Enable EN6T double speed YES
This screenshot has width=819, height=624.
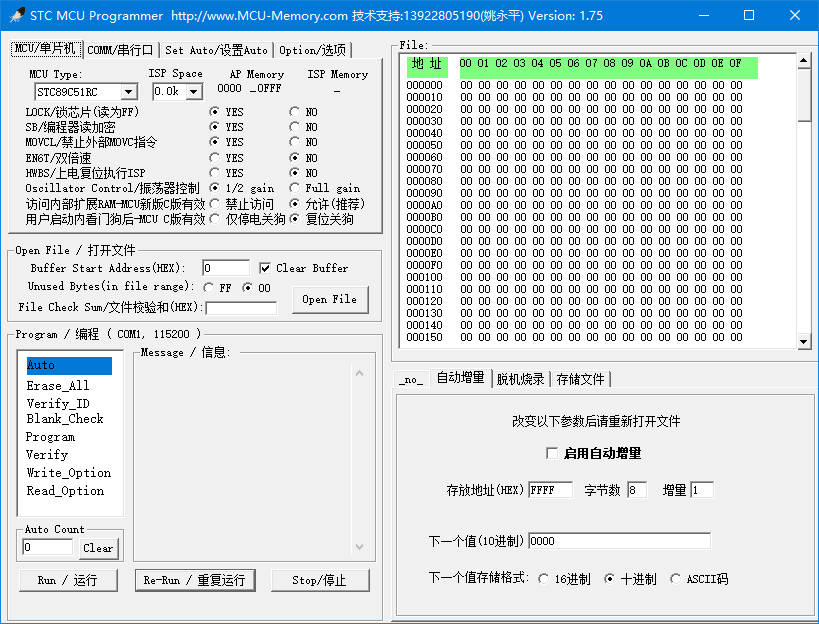(214, 158)
